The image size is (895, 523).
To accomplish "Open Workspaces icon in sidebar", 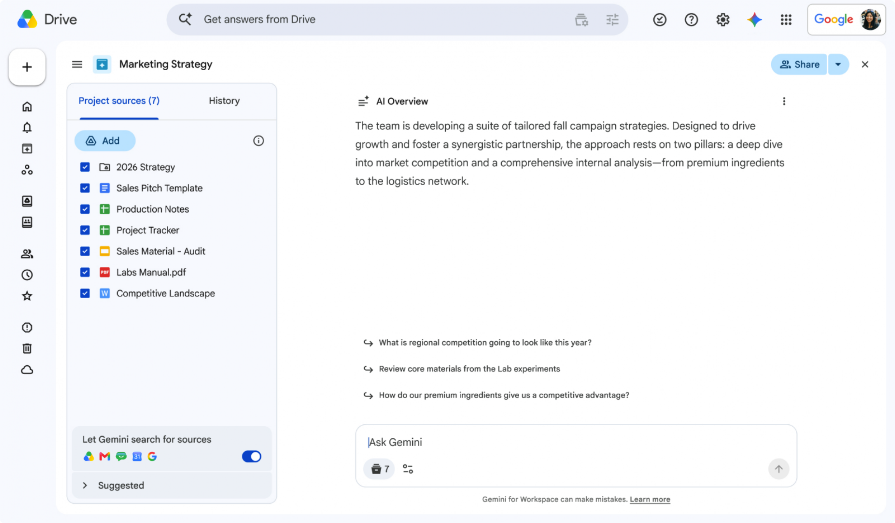I will (x=27, y=170).
